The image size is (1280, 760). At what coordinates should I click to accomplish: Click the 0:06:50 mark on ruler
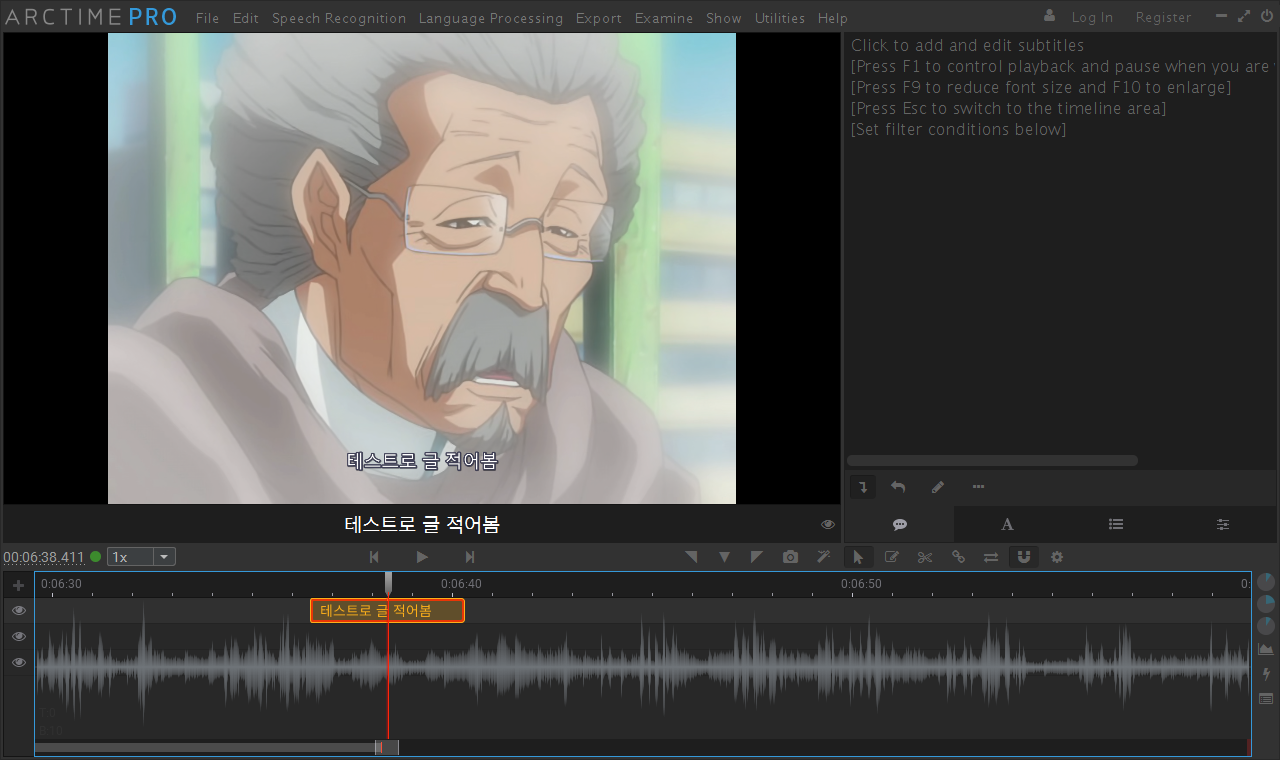click(x=860, y=583)
